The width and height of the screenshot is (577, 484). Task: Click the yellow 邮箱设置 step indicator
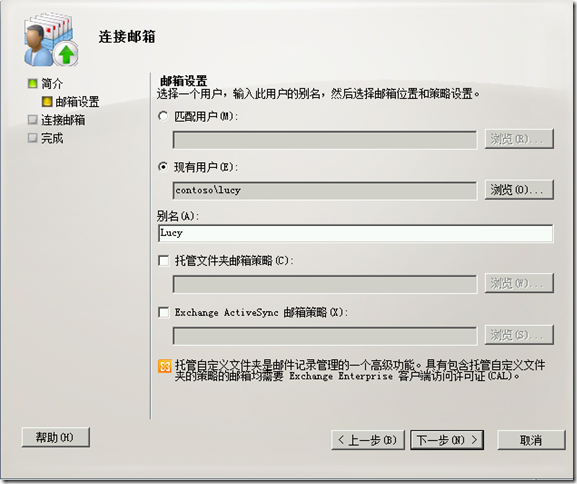point(47,101)
